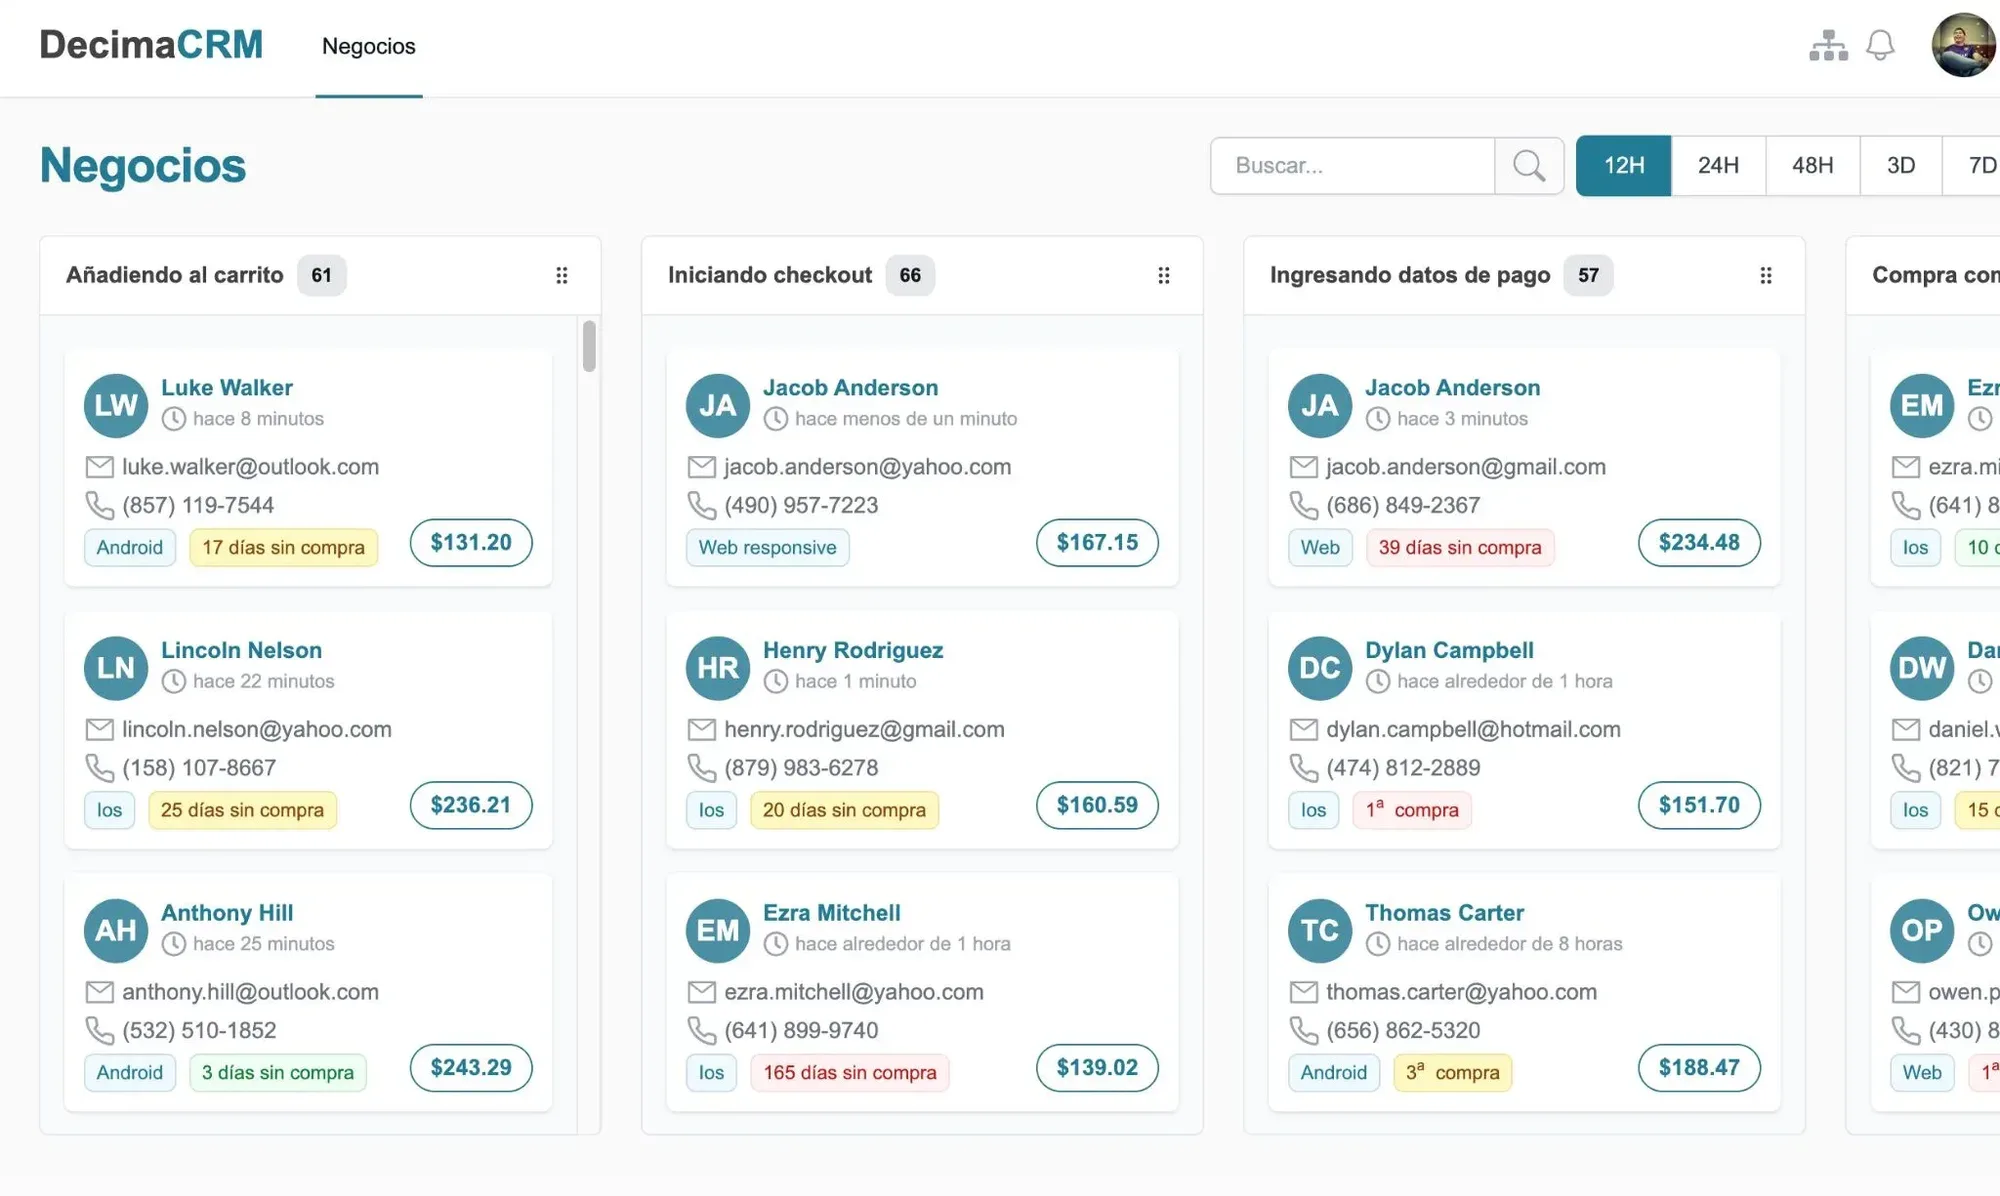Open the organization chart icon

(1828, 45)
